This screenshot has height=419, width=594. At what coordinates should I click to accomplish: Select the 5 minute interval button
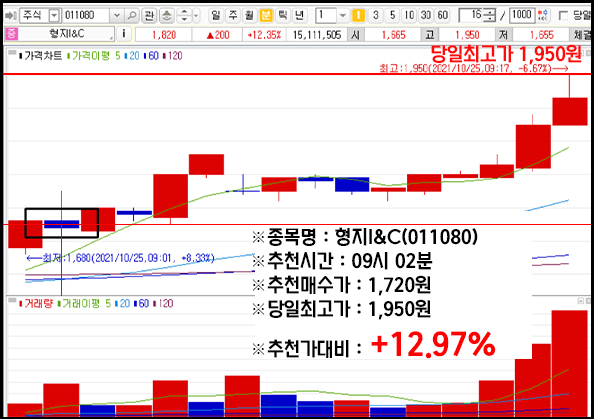[392, 16]
